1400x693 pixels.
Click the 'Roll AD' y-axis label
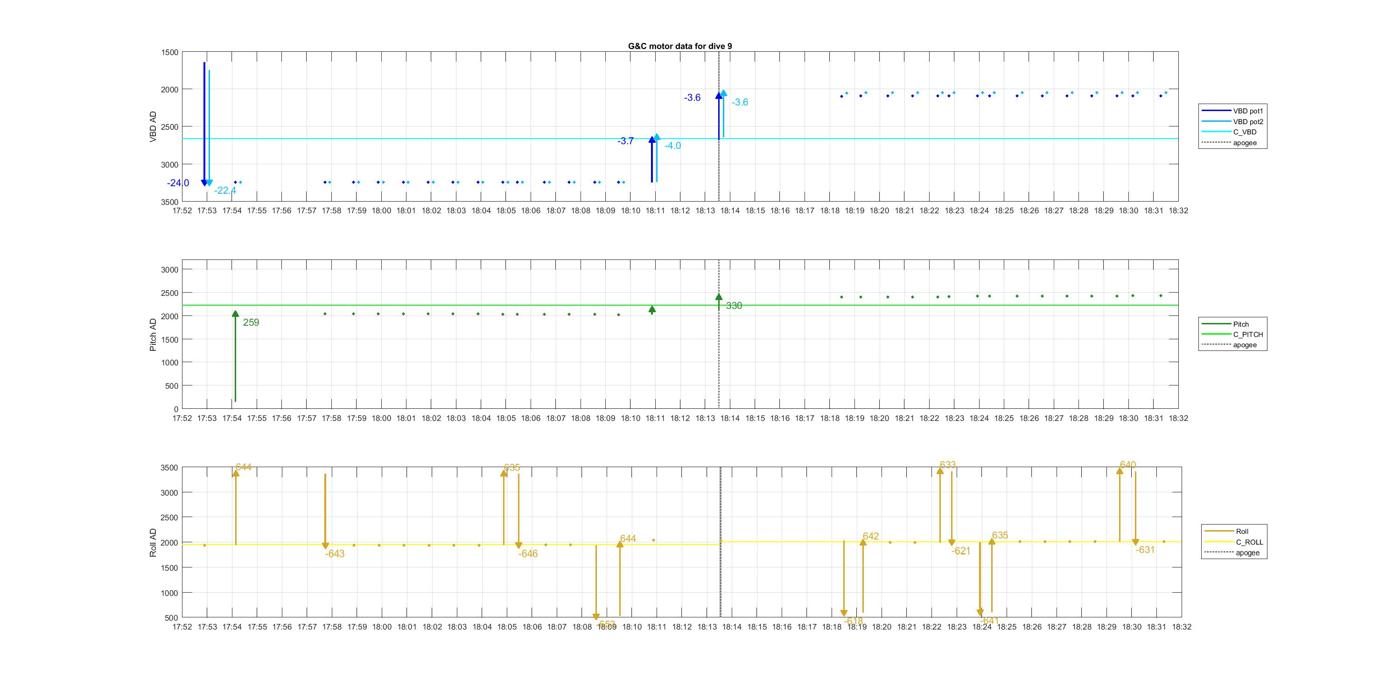[154, 543]
